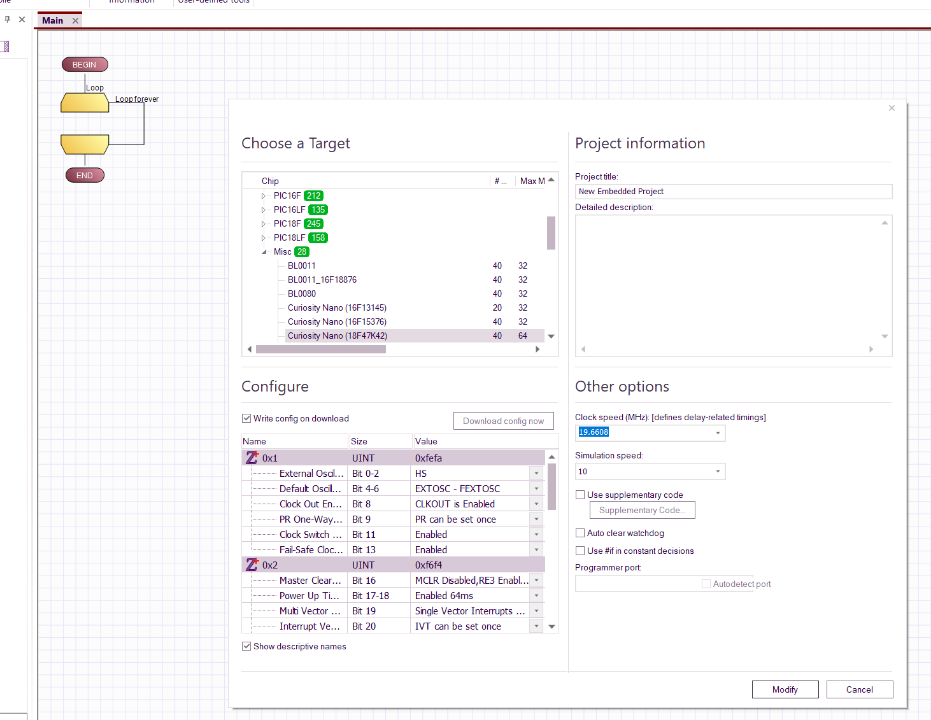Open Power Up Timer value dropdown
931x720 pixels.
[536, 595]
